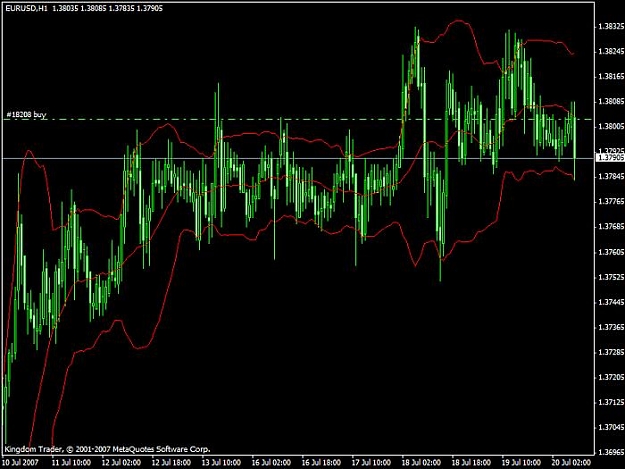Click price level 1.37845 on the scale

pyautogui.click(x=610, y=177)
